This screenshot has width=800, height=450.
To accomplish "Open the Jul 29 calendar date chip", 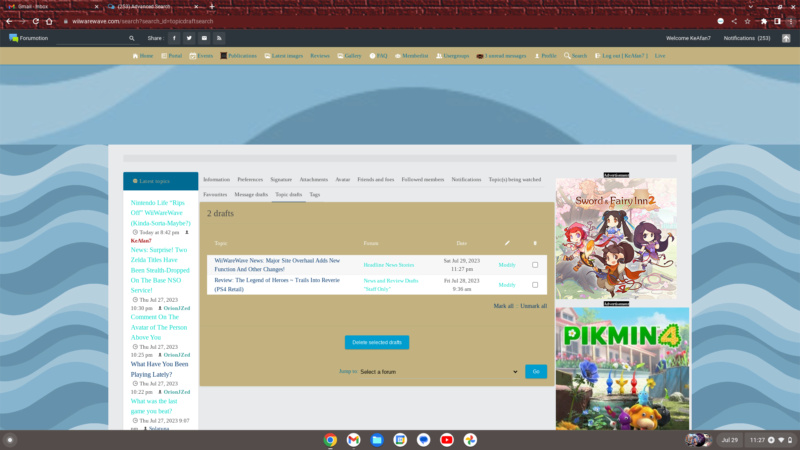I will [x=730, y=440].
